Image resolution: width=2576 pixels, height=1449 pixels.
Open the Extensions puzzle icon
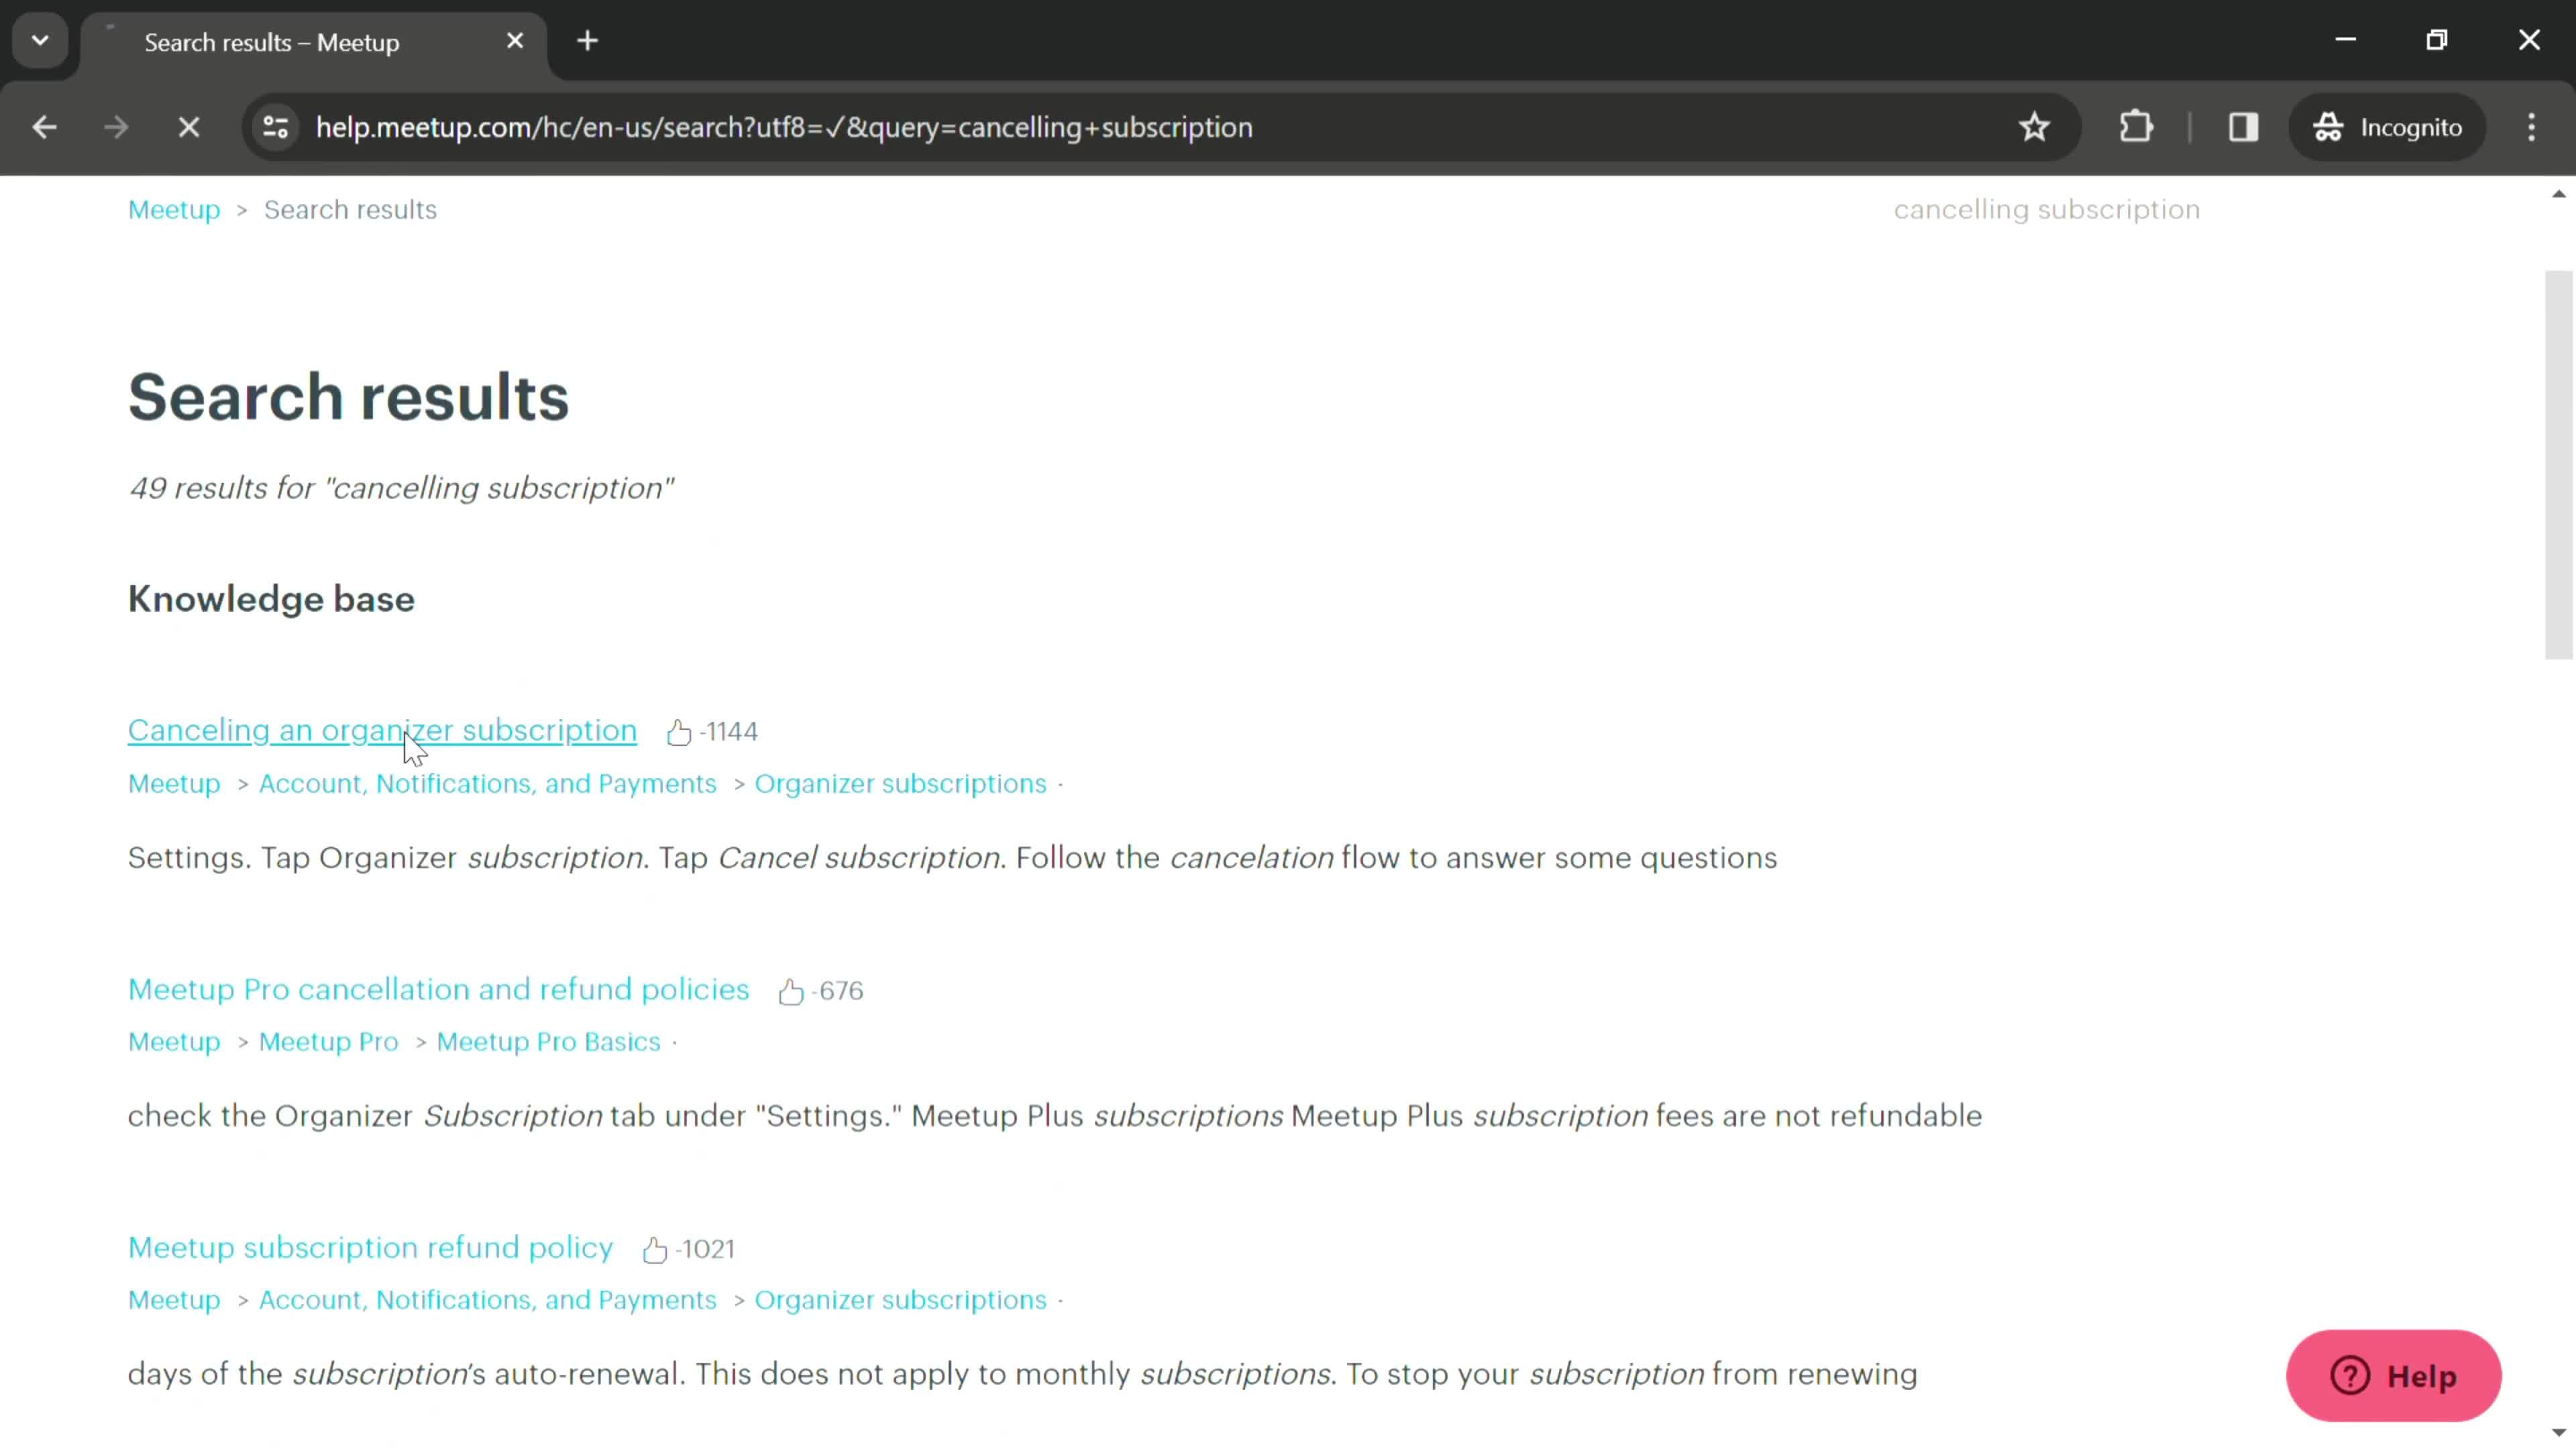tap(2136, 127)
